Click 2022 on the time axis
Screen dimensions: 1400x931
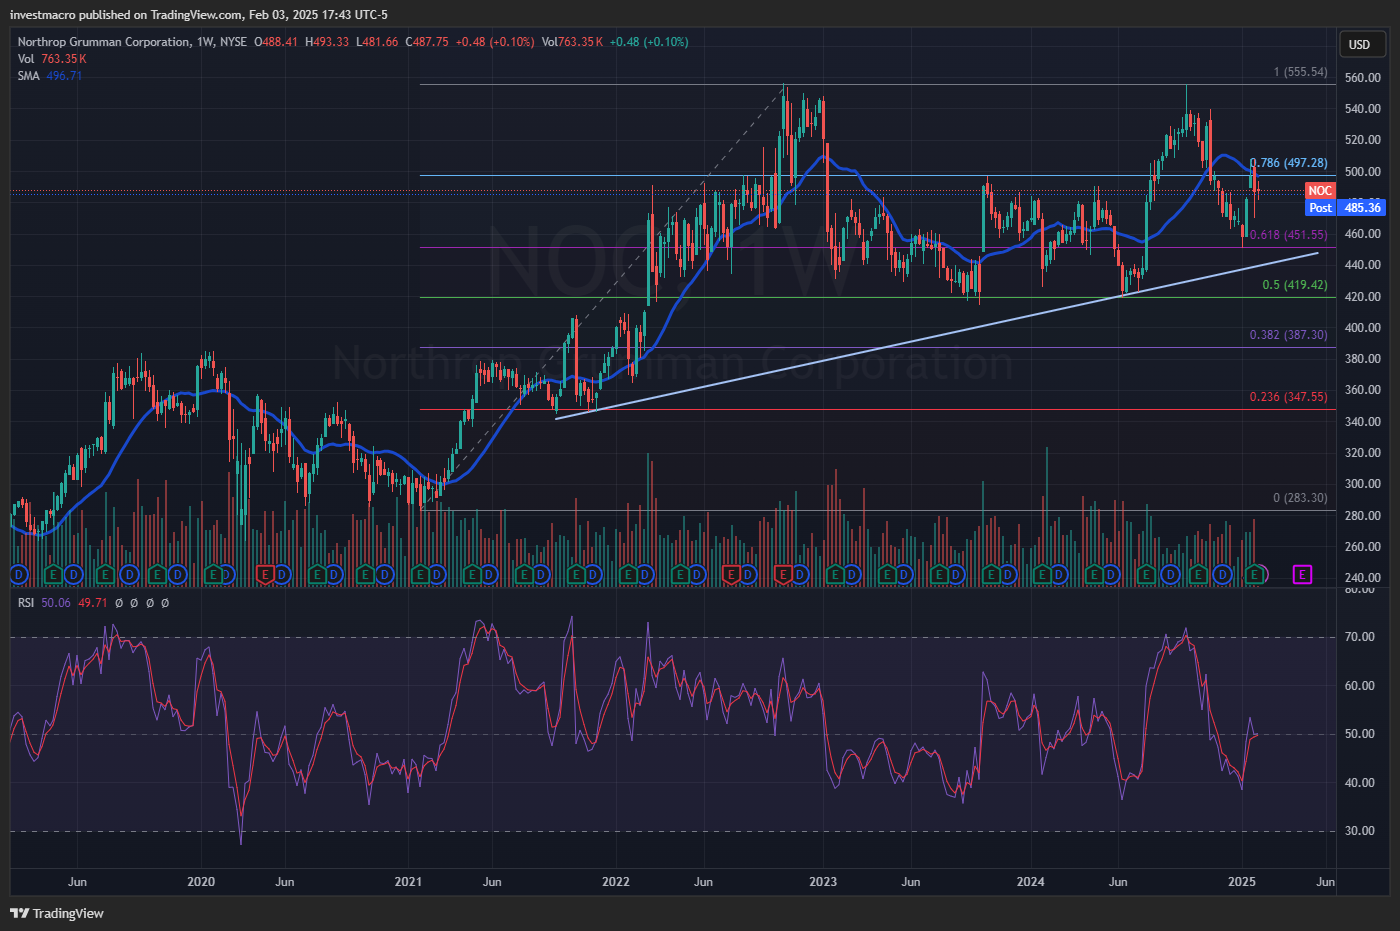pyautogui.click(x=616, y=882)
